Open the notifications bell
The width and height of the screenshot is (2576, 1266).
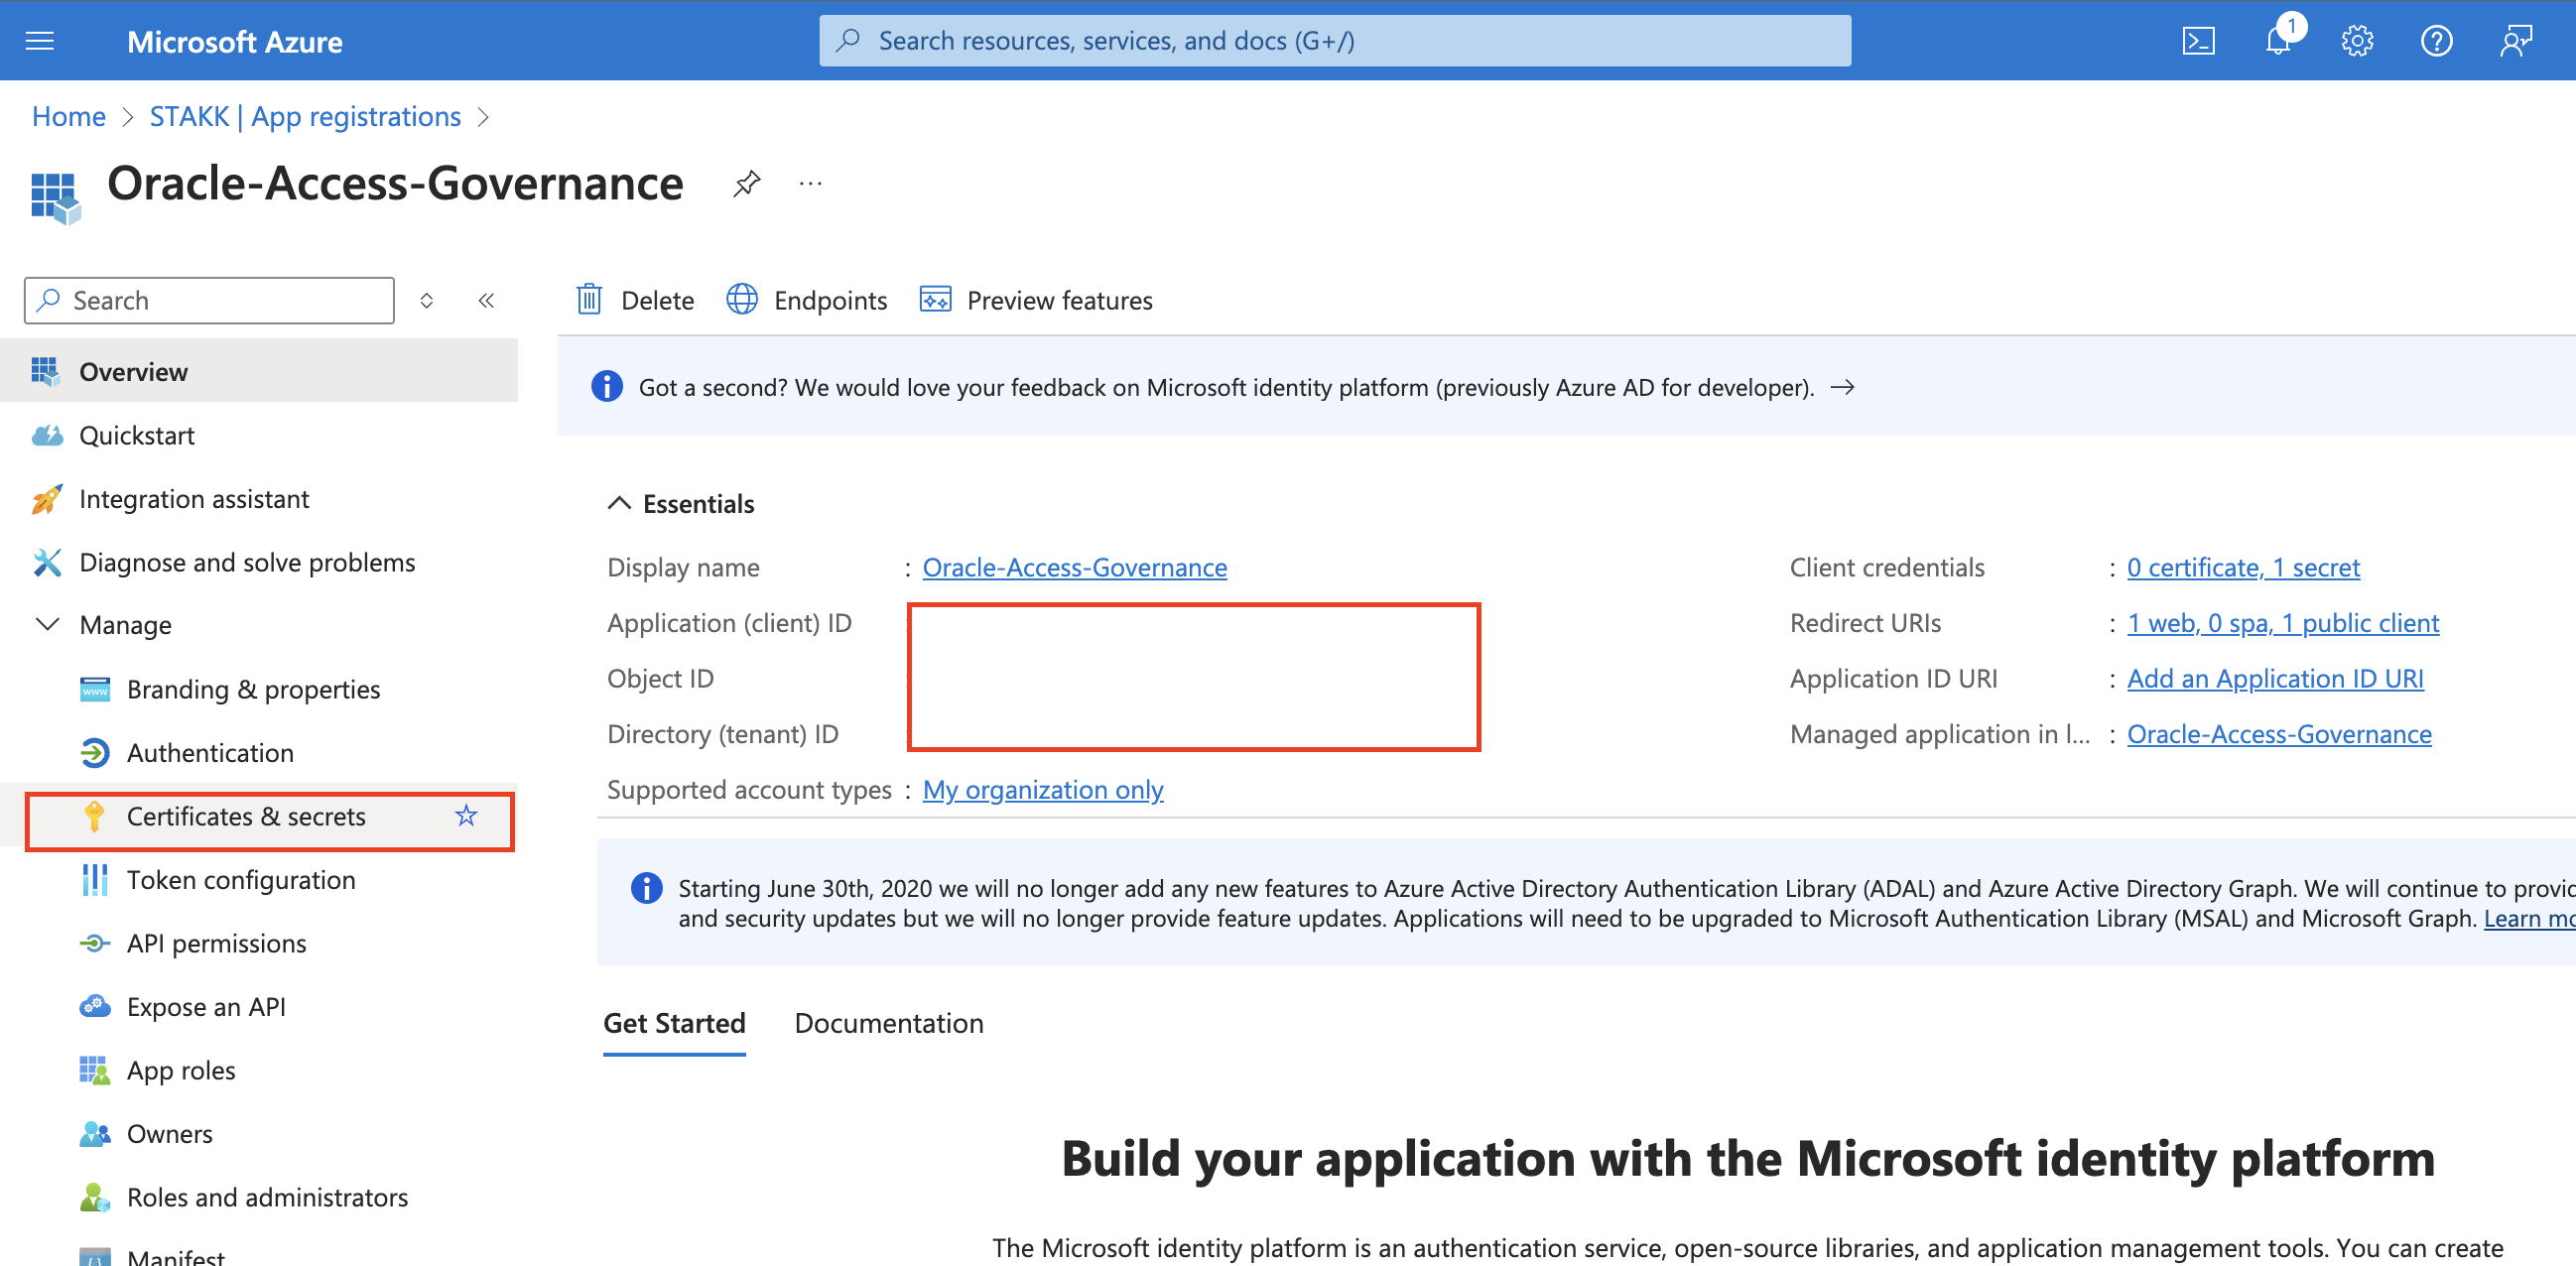(2277, 41)
